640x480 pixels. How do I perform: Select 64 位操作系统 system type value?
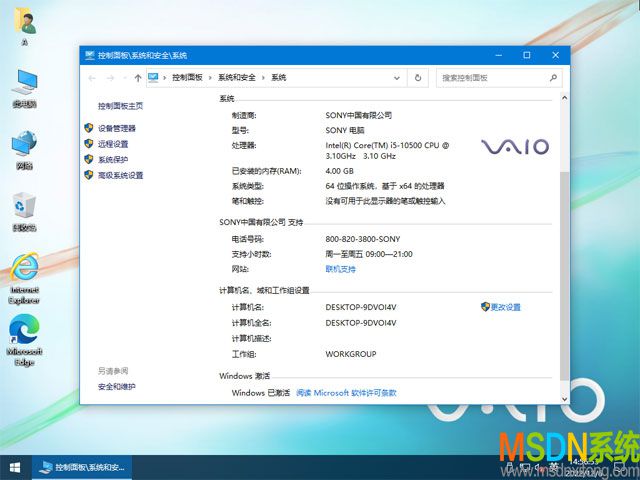[x=385, y=186]
